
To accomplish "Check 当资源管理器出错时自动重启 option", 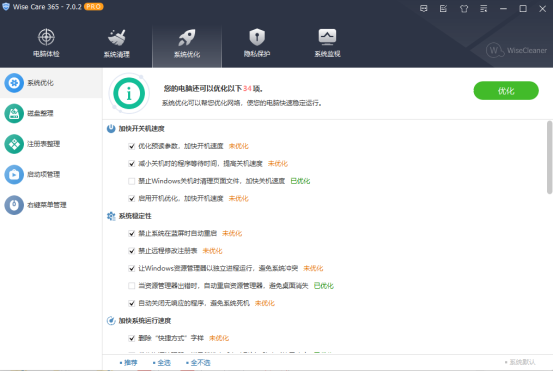I will click(132, 286).
